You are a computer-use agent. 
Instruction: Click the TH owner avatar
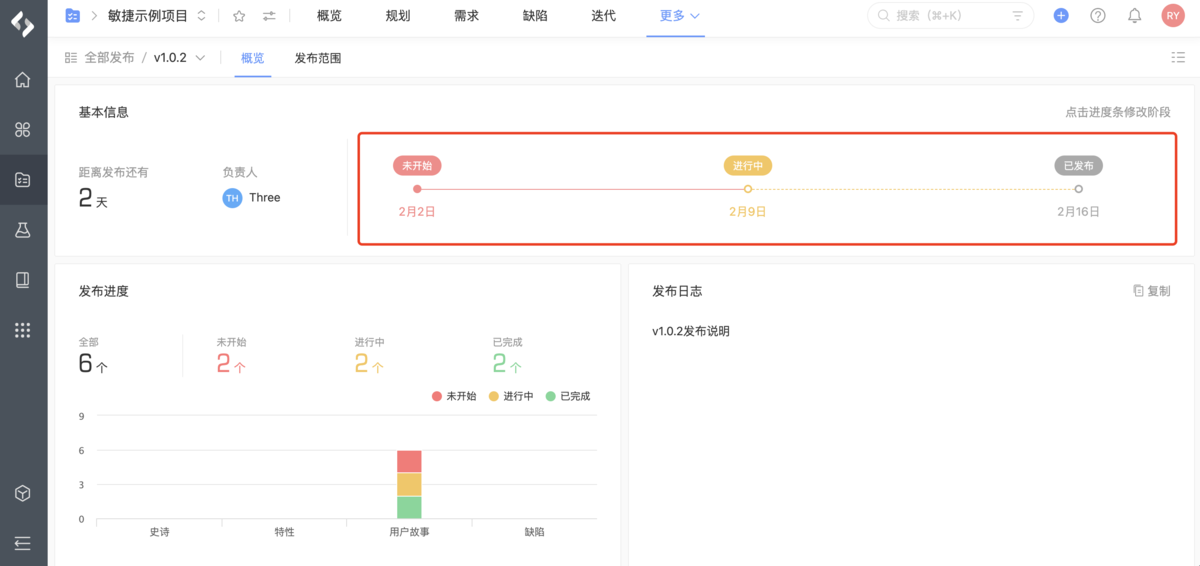coord(232,198)
